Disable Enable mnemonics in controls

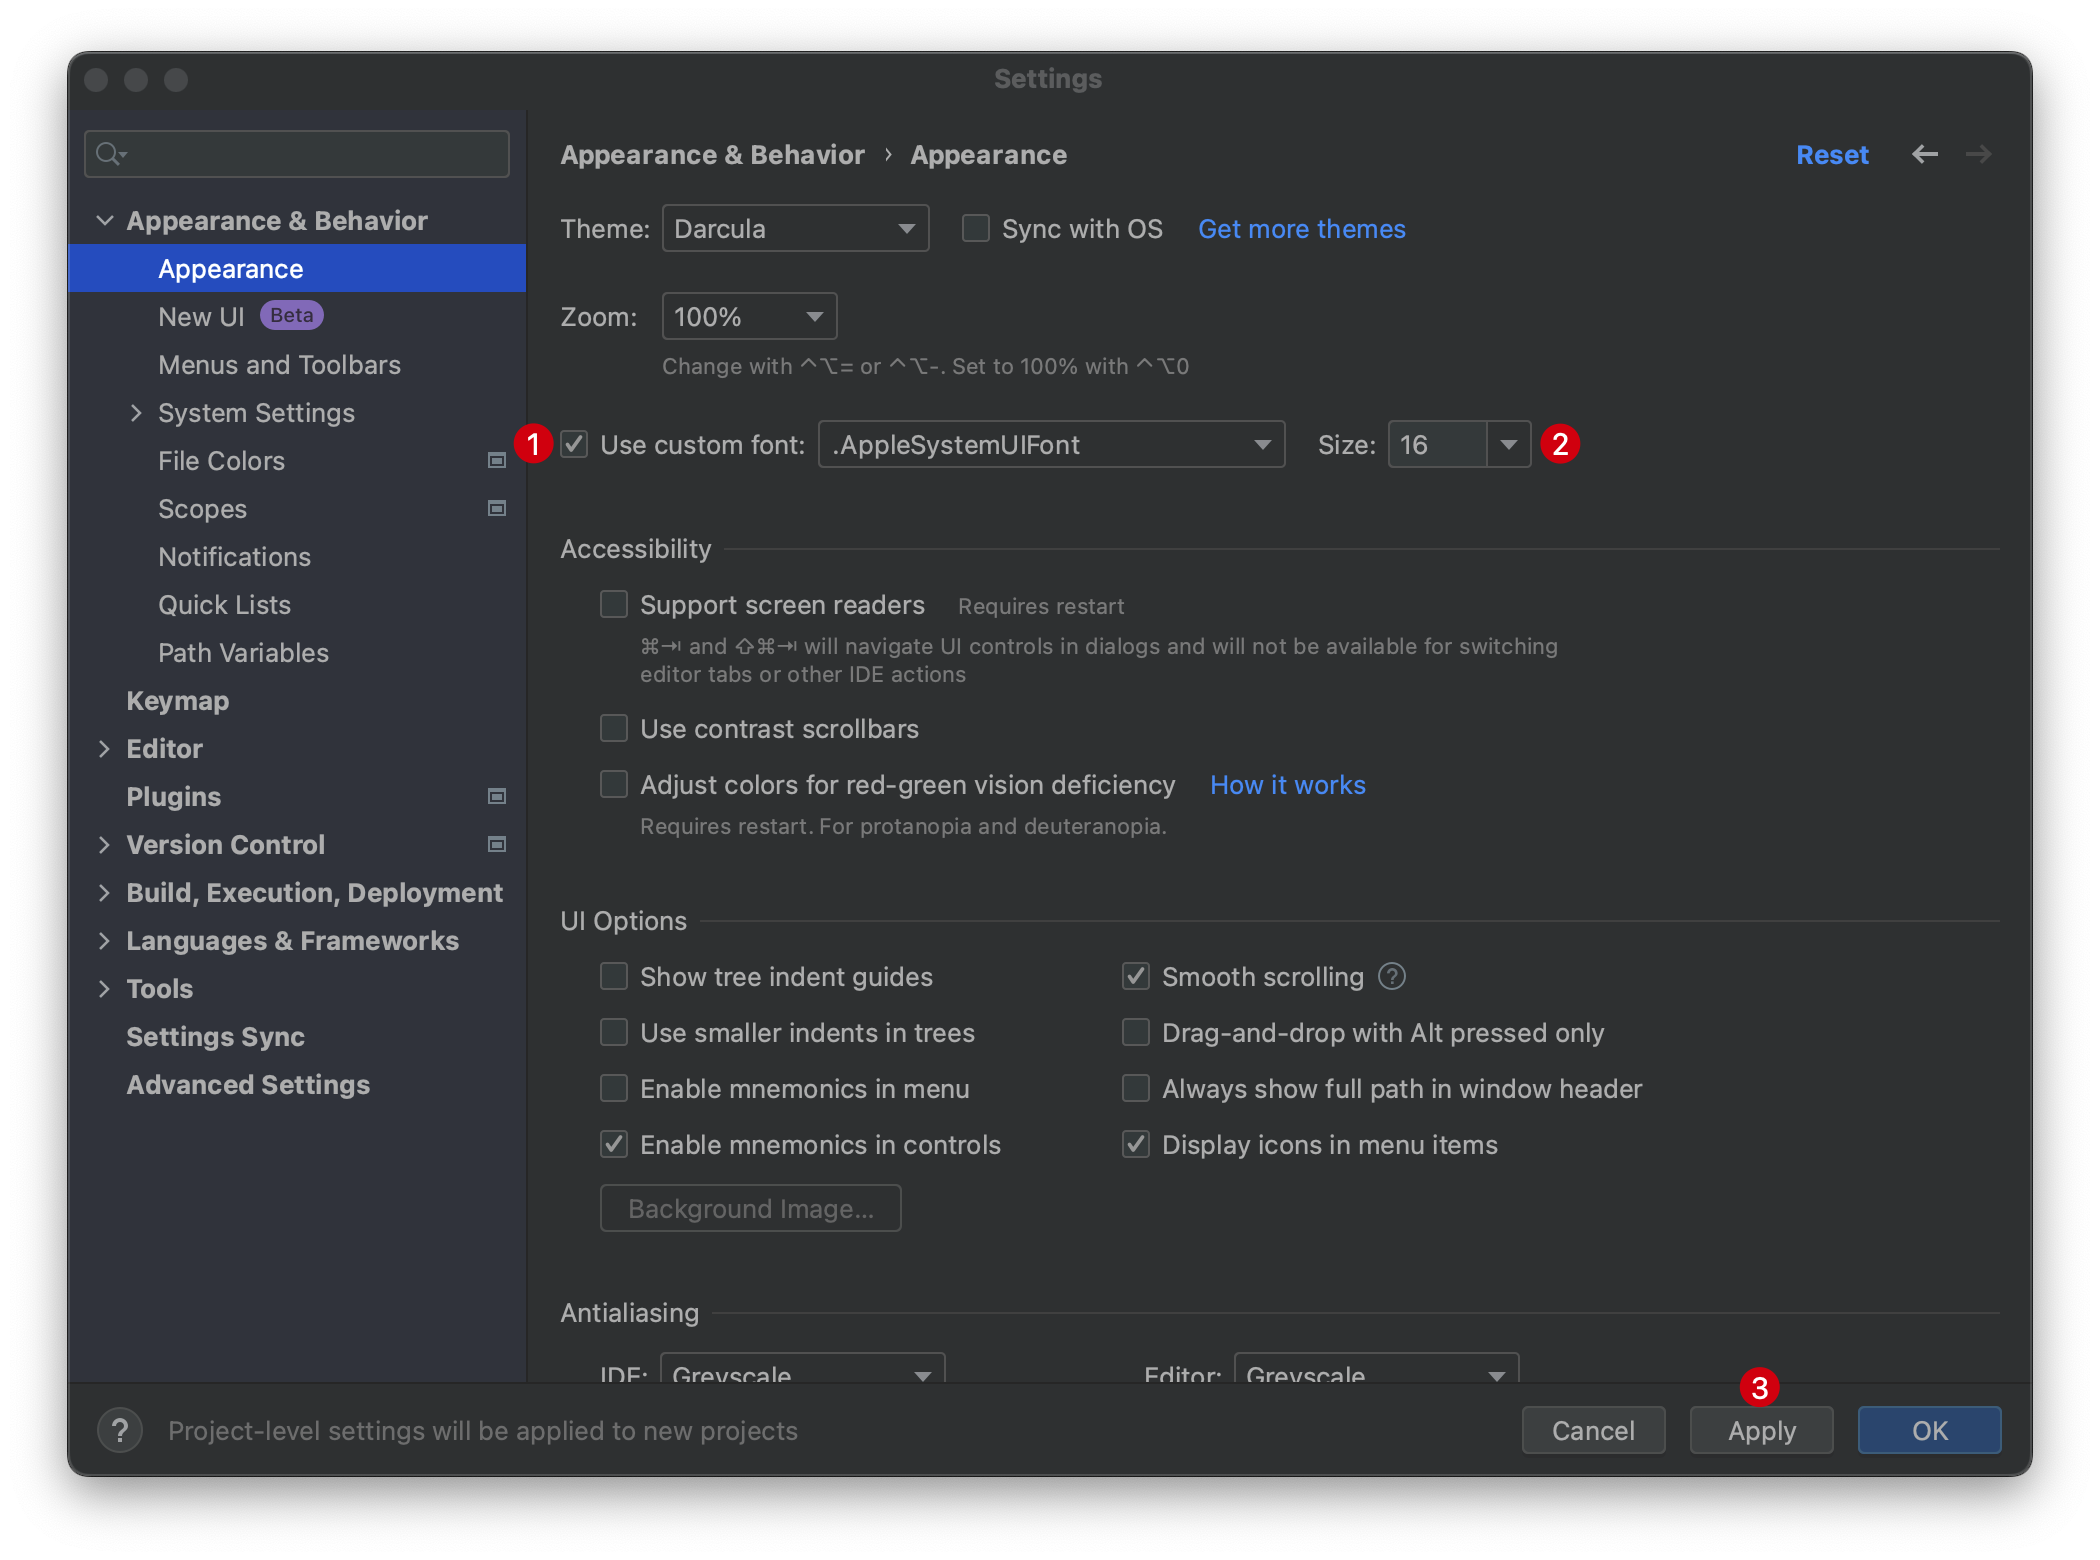pos(614,1144)
